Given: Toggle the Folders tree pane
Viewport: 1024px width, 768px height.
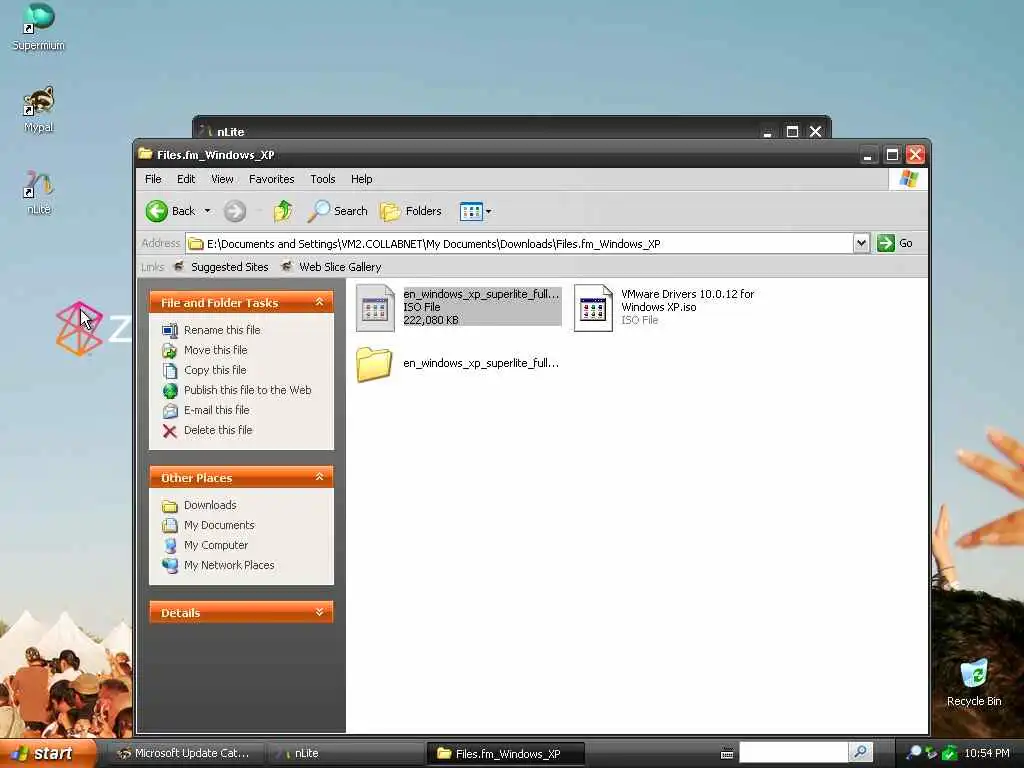Looking at the screenshot, I should point(411,211).
